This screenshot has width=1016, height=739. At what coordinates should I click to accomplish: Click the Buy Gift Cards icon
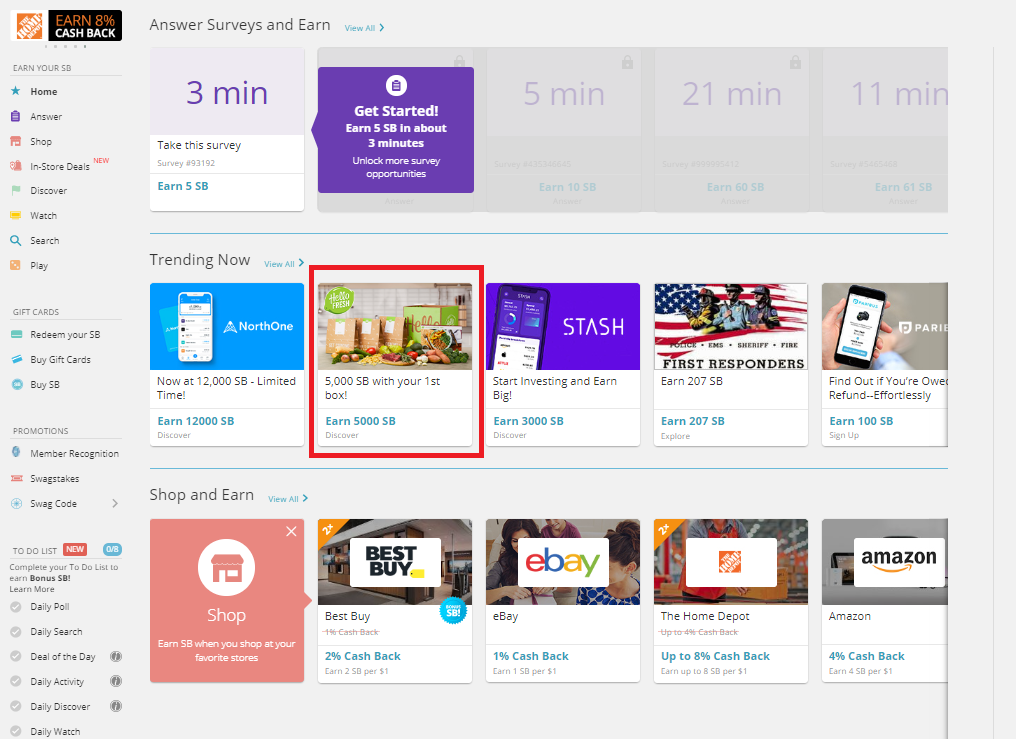17,359
